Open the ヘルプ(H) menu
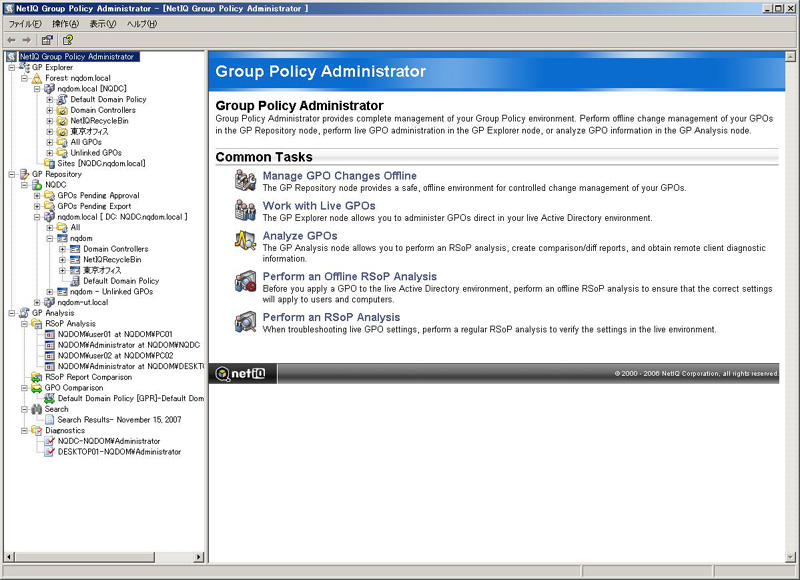This screenshot has width=800, height=580. 142,24
